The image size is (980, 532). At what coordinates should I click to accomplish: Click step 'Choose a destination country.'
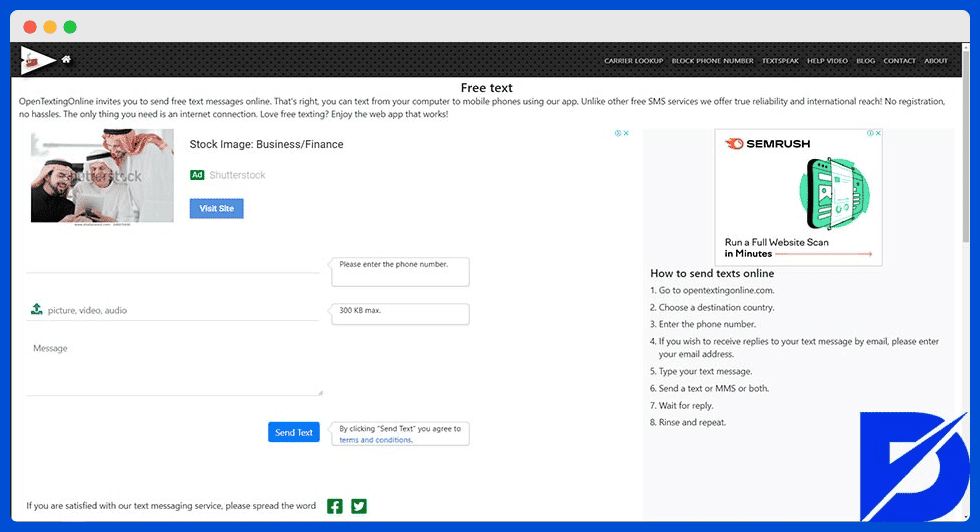pos(716,307)
